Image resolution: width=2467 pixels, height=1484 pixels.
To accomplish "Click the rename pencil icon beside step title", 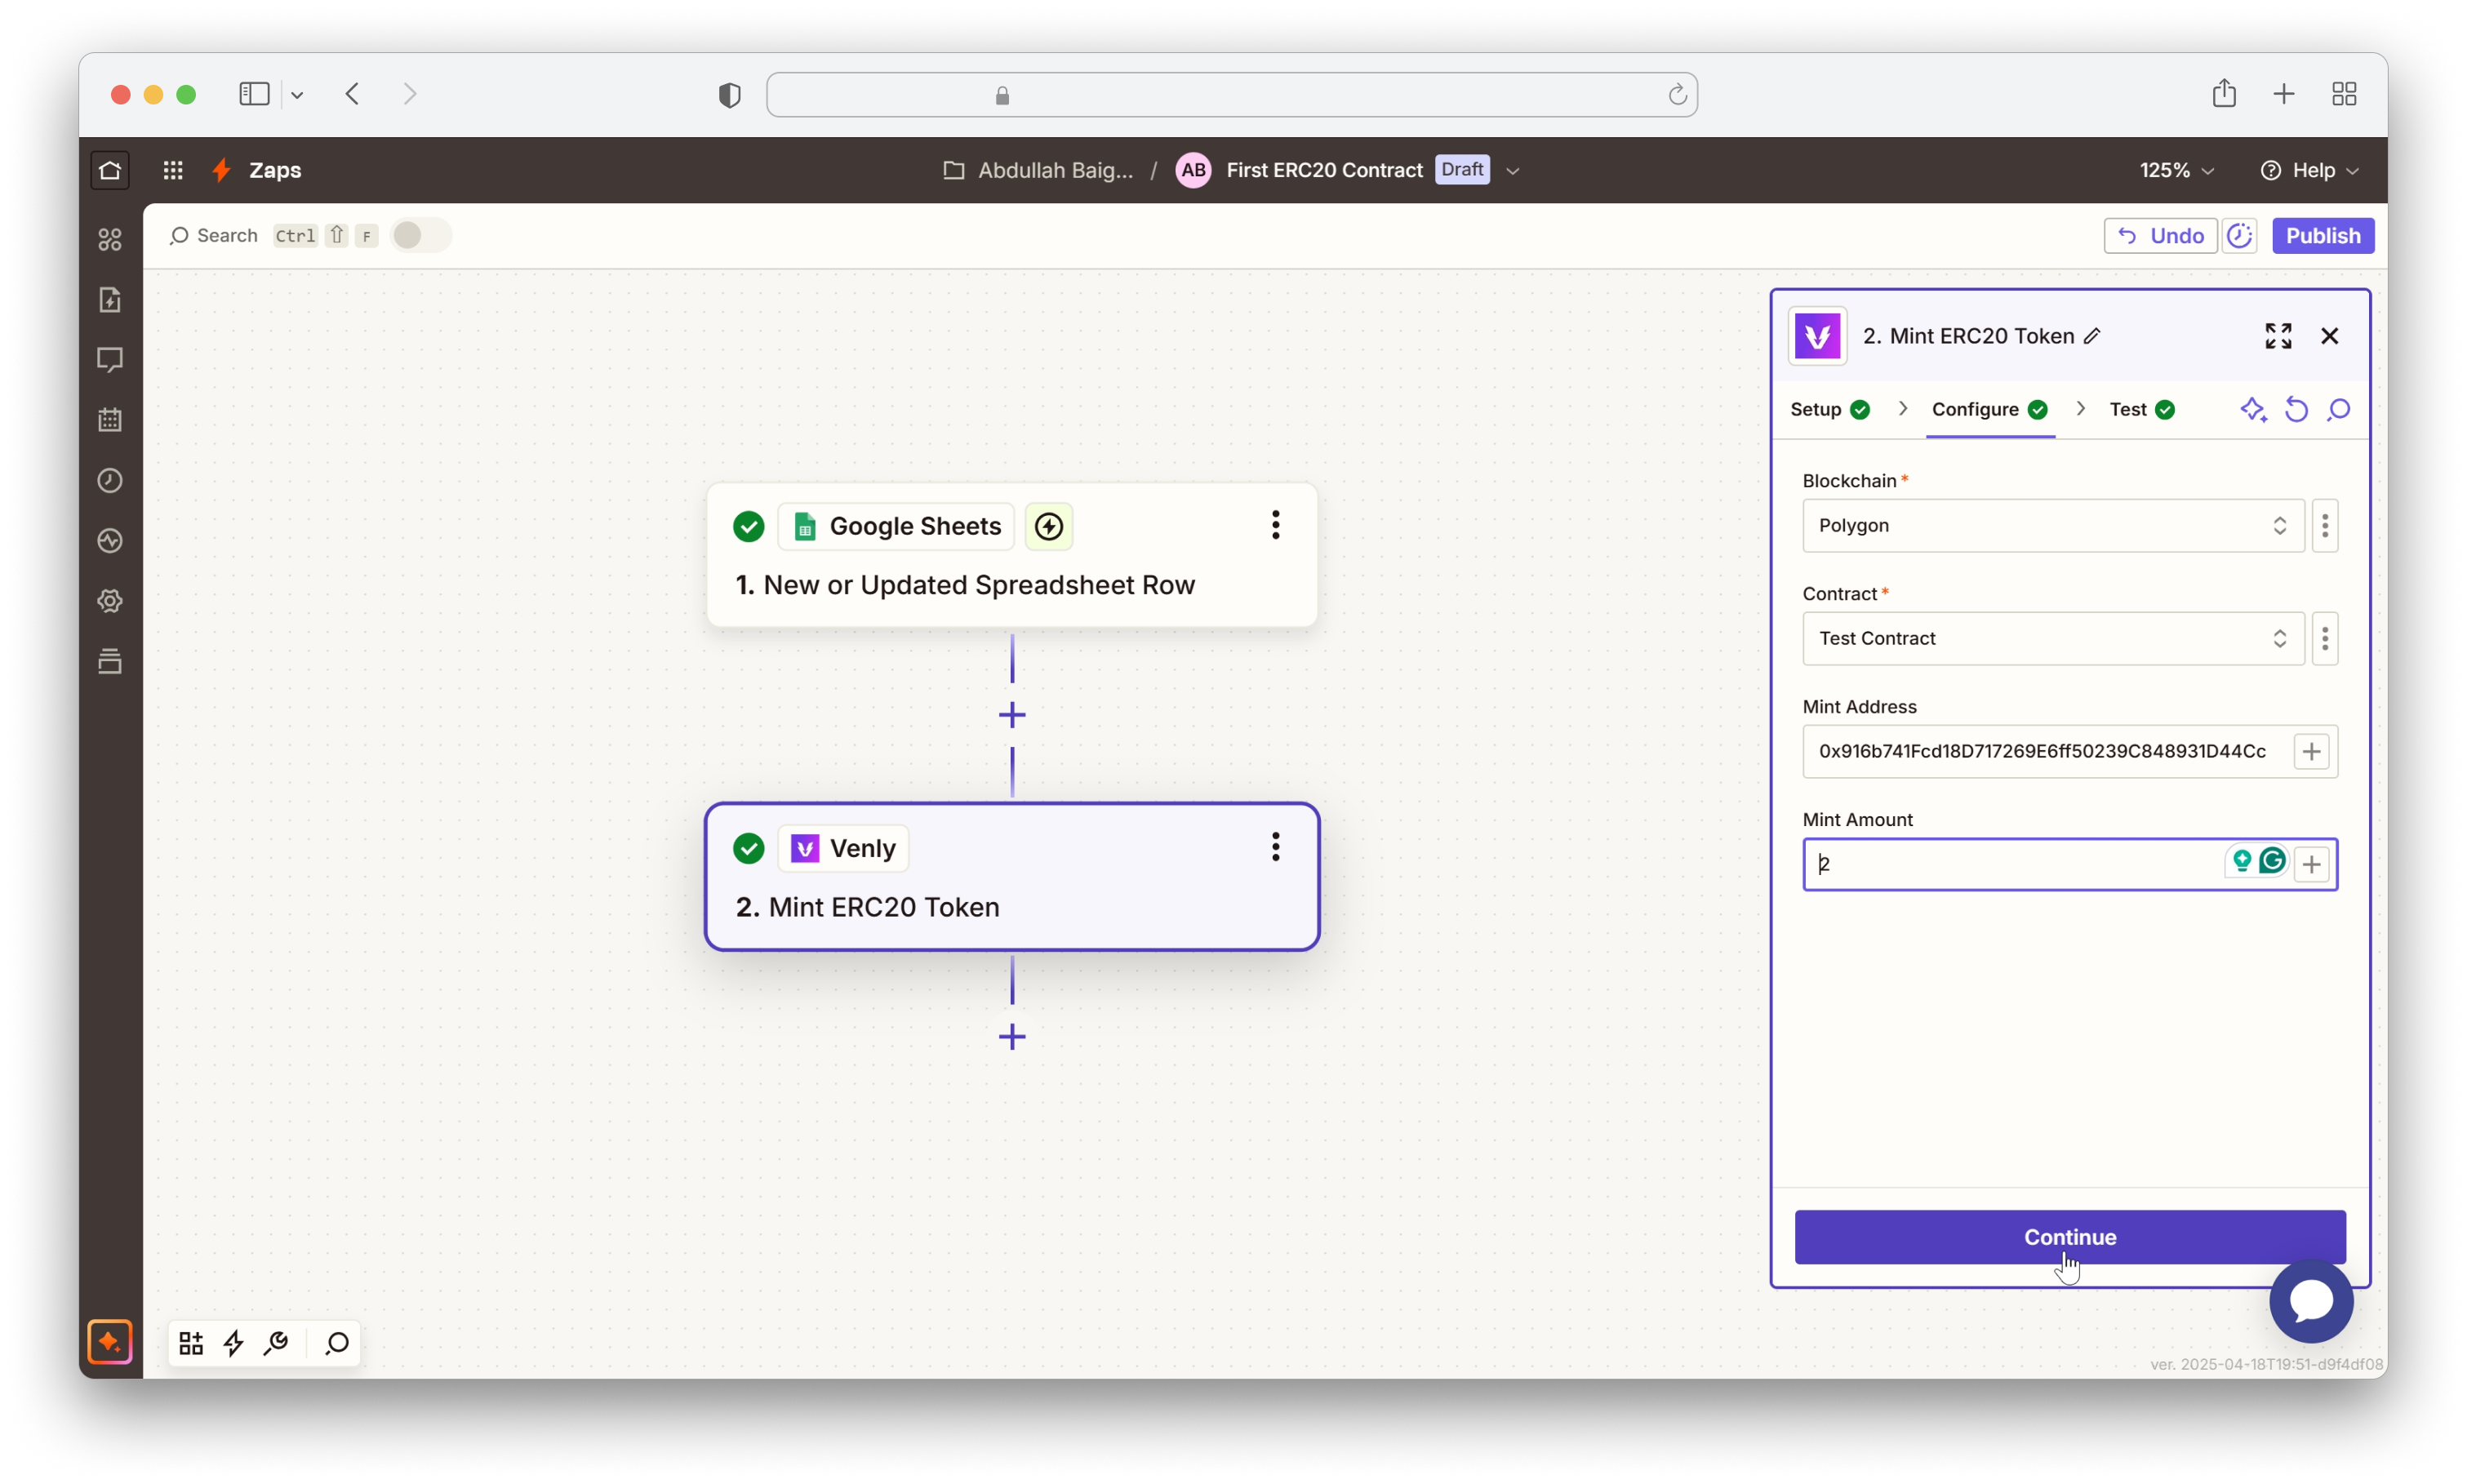I will pos(2092,337).
